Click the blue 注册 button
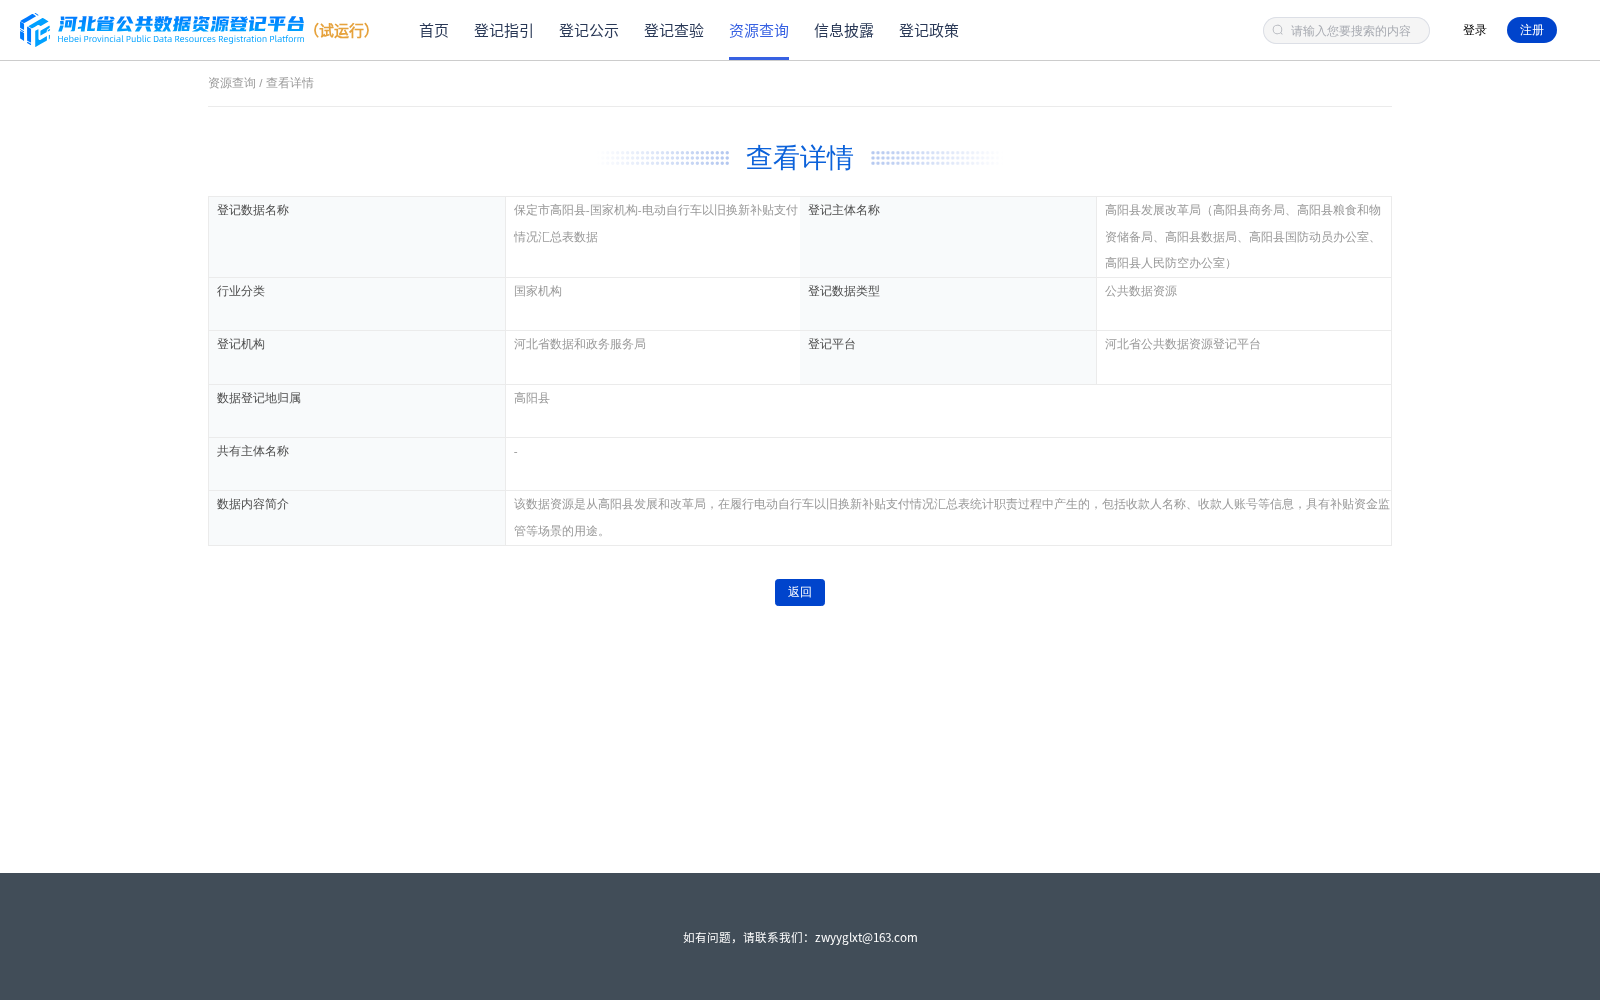 1532,30
